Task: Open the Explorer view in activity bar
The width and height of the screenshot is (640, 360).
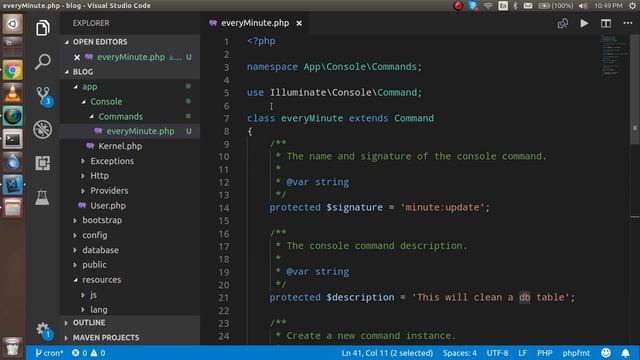Action: (x=42, y=28)
